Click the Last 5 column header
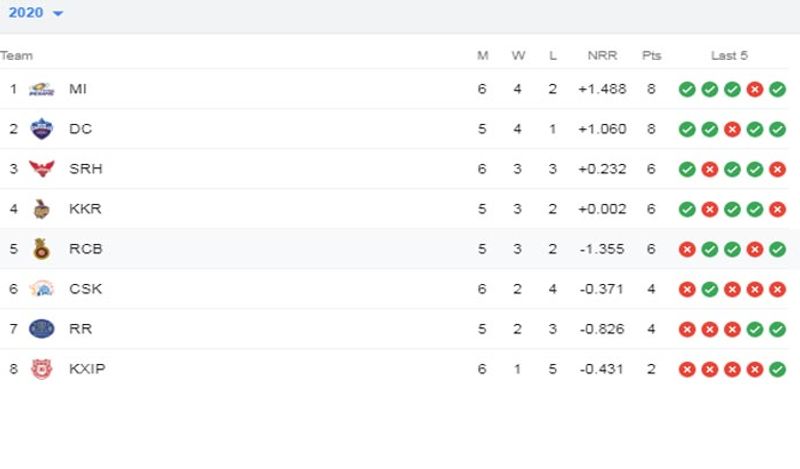 pyautogui.click(x=729, y=55)
